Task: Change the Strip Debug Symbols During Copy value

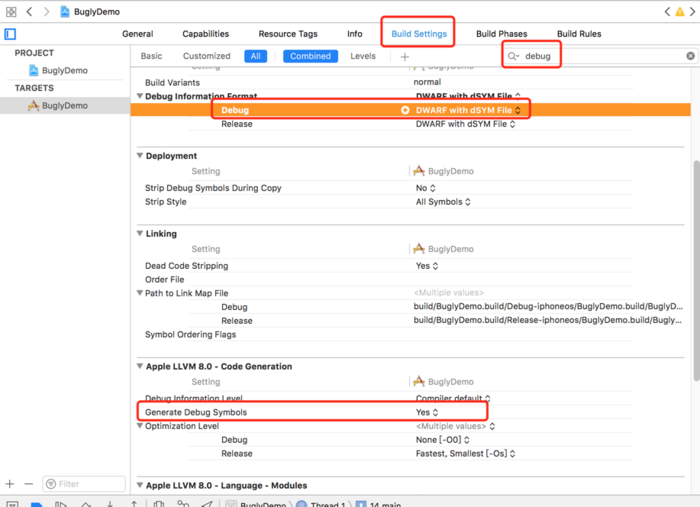Action: (425, 188)
